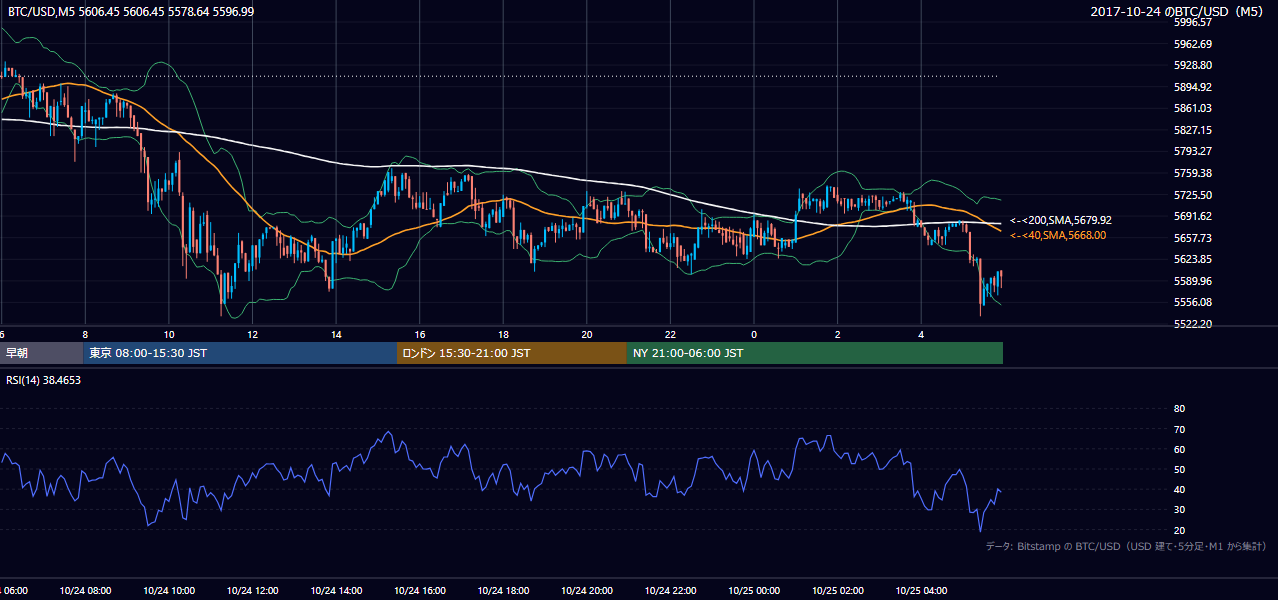Click the 2017-10-24 BTC/USD (M5) title
This screenshot has width=1278, height=600.
pyautogui.click(x=1179, y=12)
